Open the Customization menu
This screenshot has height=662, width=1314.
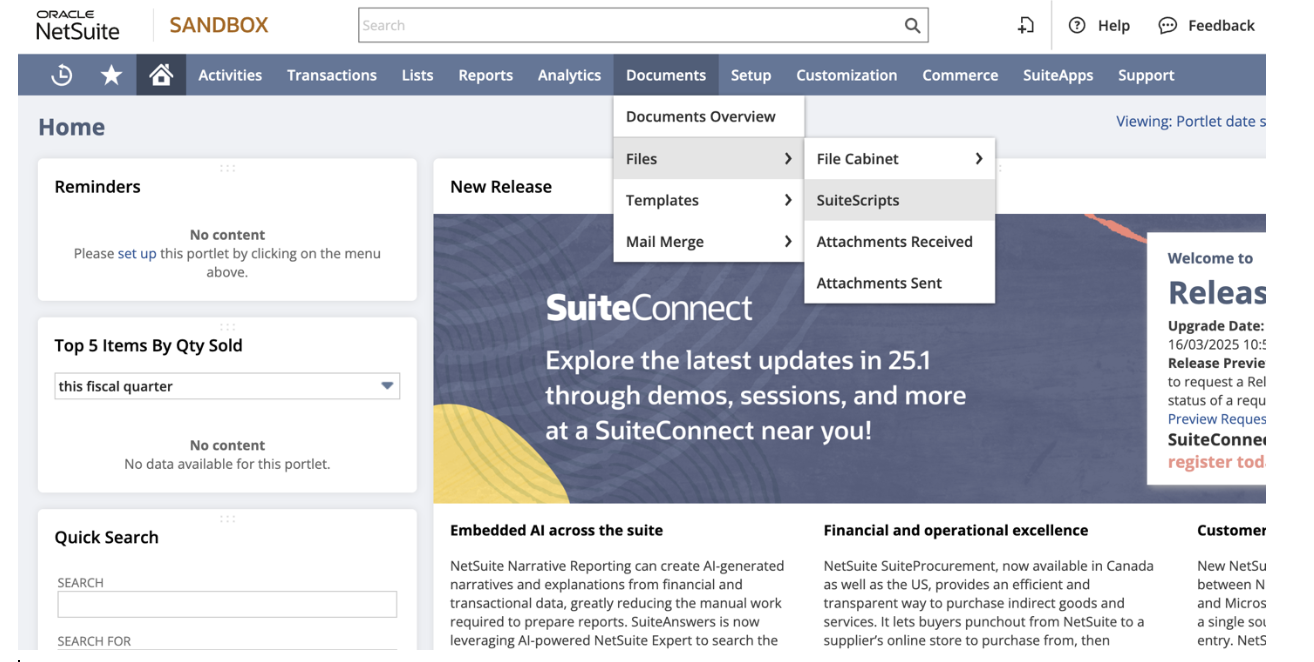(847, 75)
